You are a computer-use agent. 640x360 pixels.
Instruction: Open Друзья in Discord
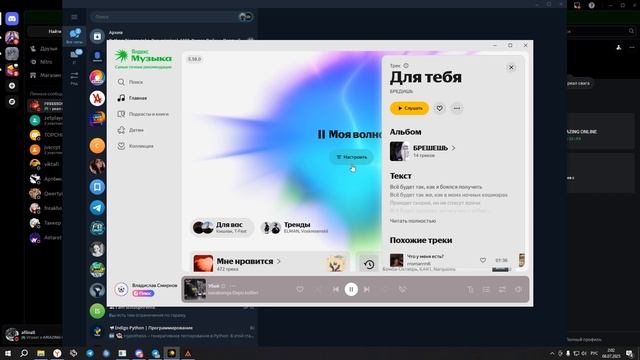[x=44, y=49]
